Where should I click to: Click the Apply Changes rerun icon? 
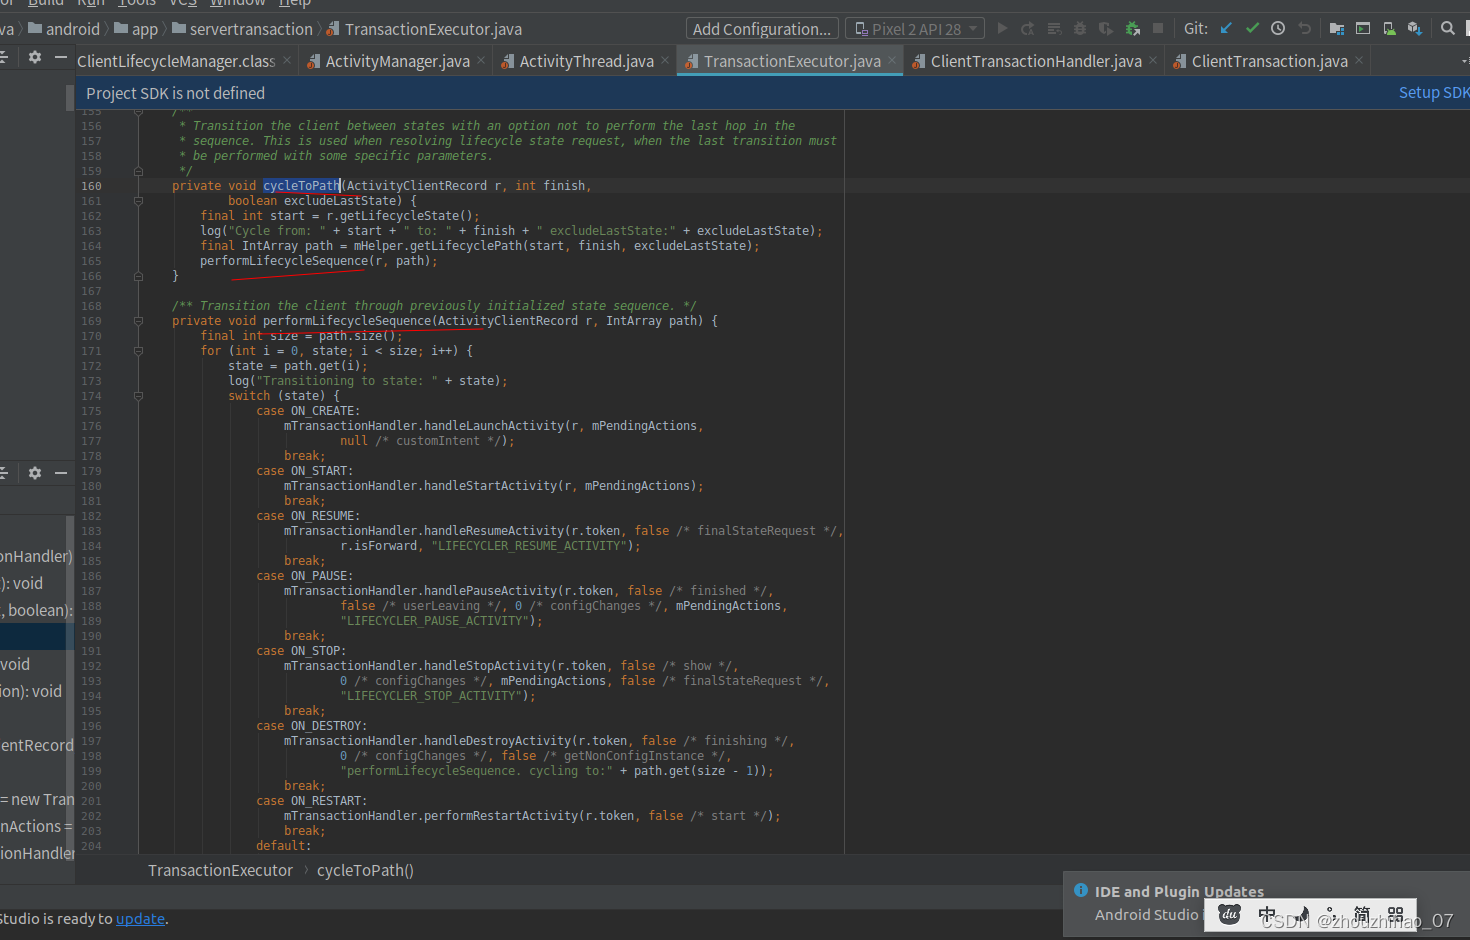pos(1028,29)
